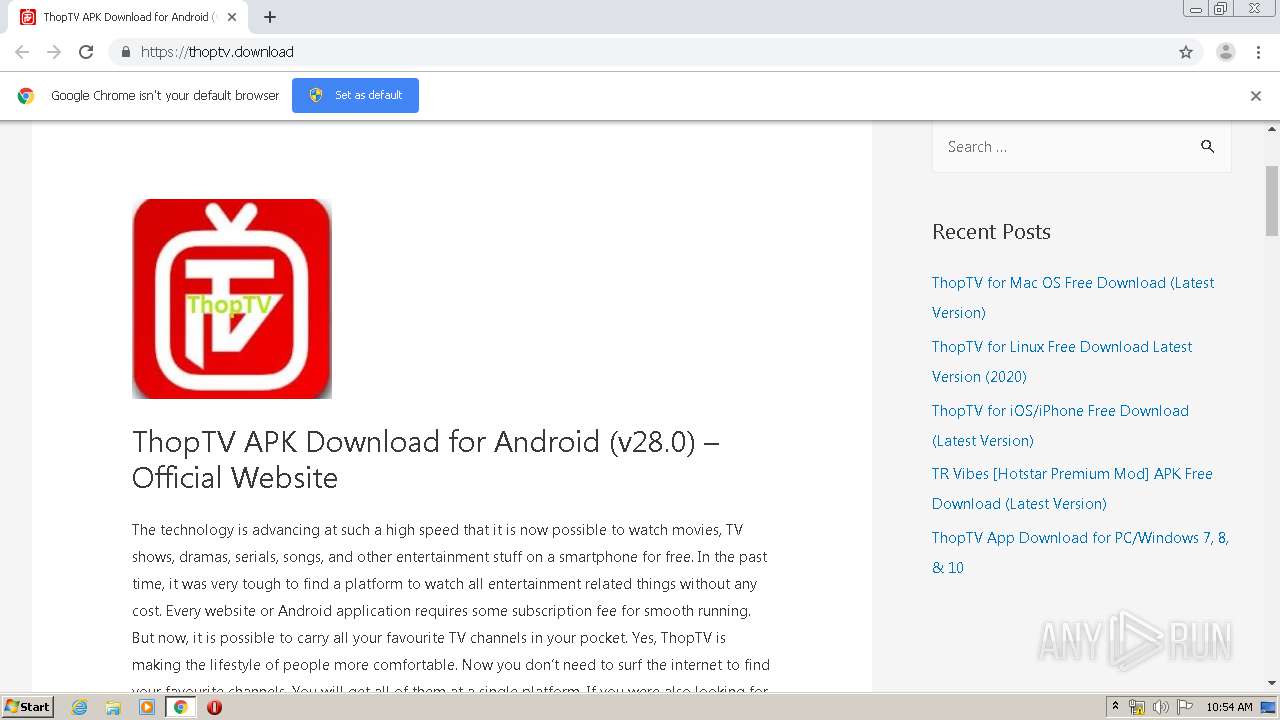Open the Chrome profile avatar
Screen dimensions: 1280x720
[1226, 52]
